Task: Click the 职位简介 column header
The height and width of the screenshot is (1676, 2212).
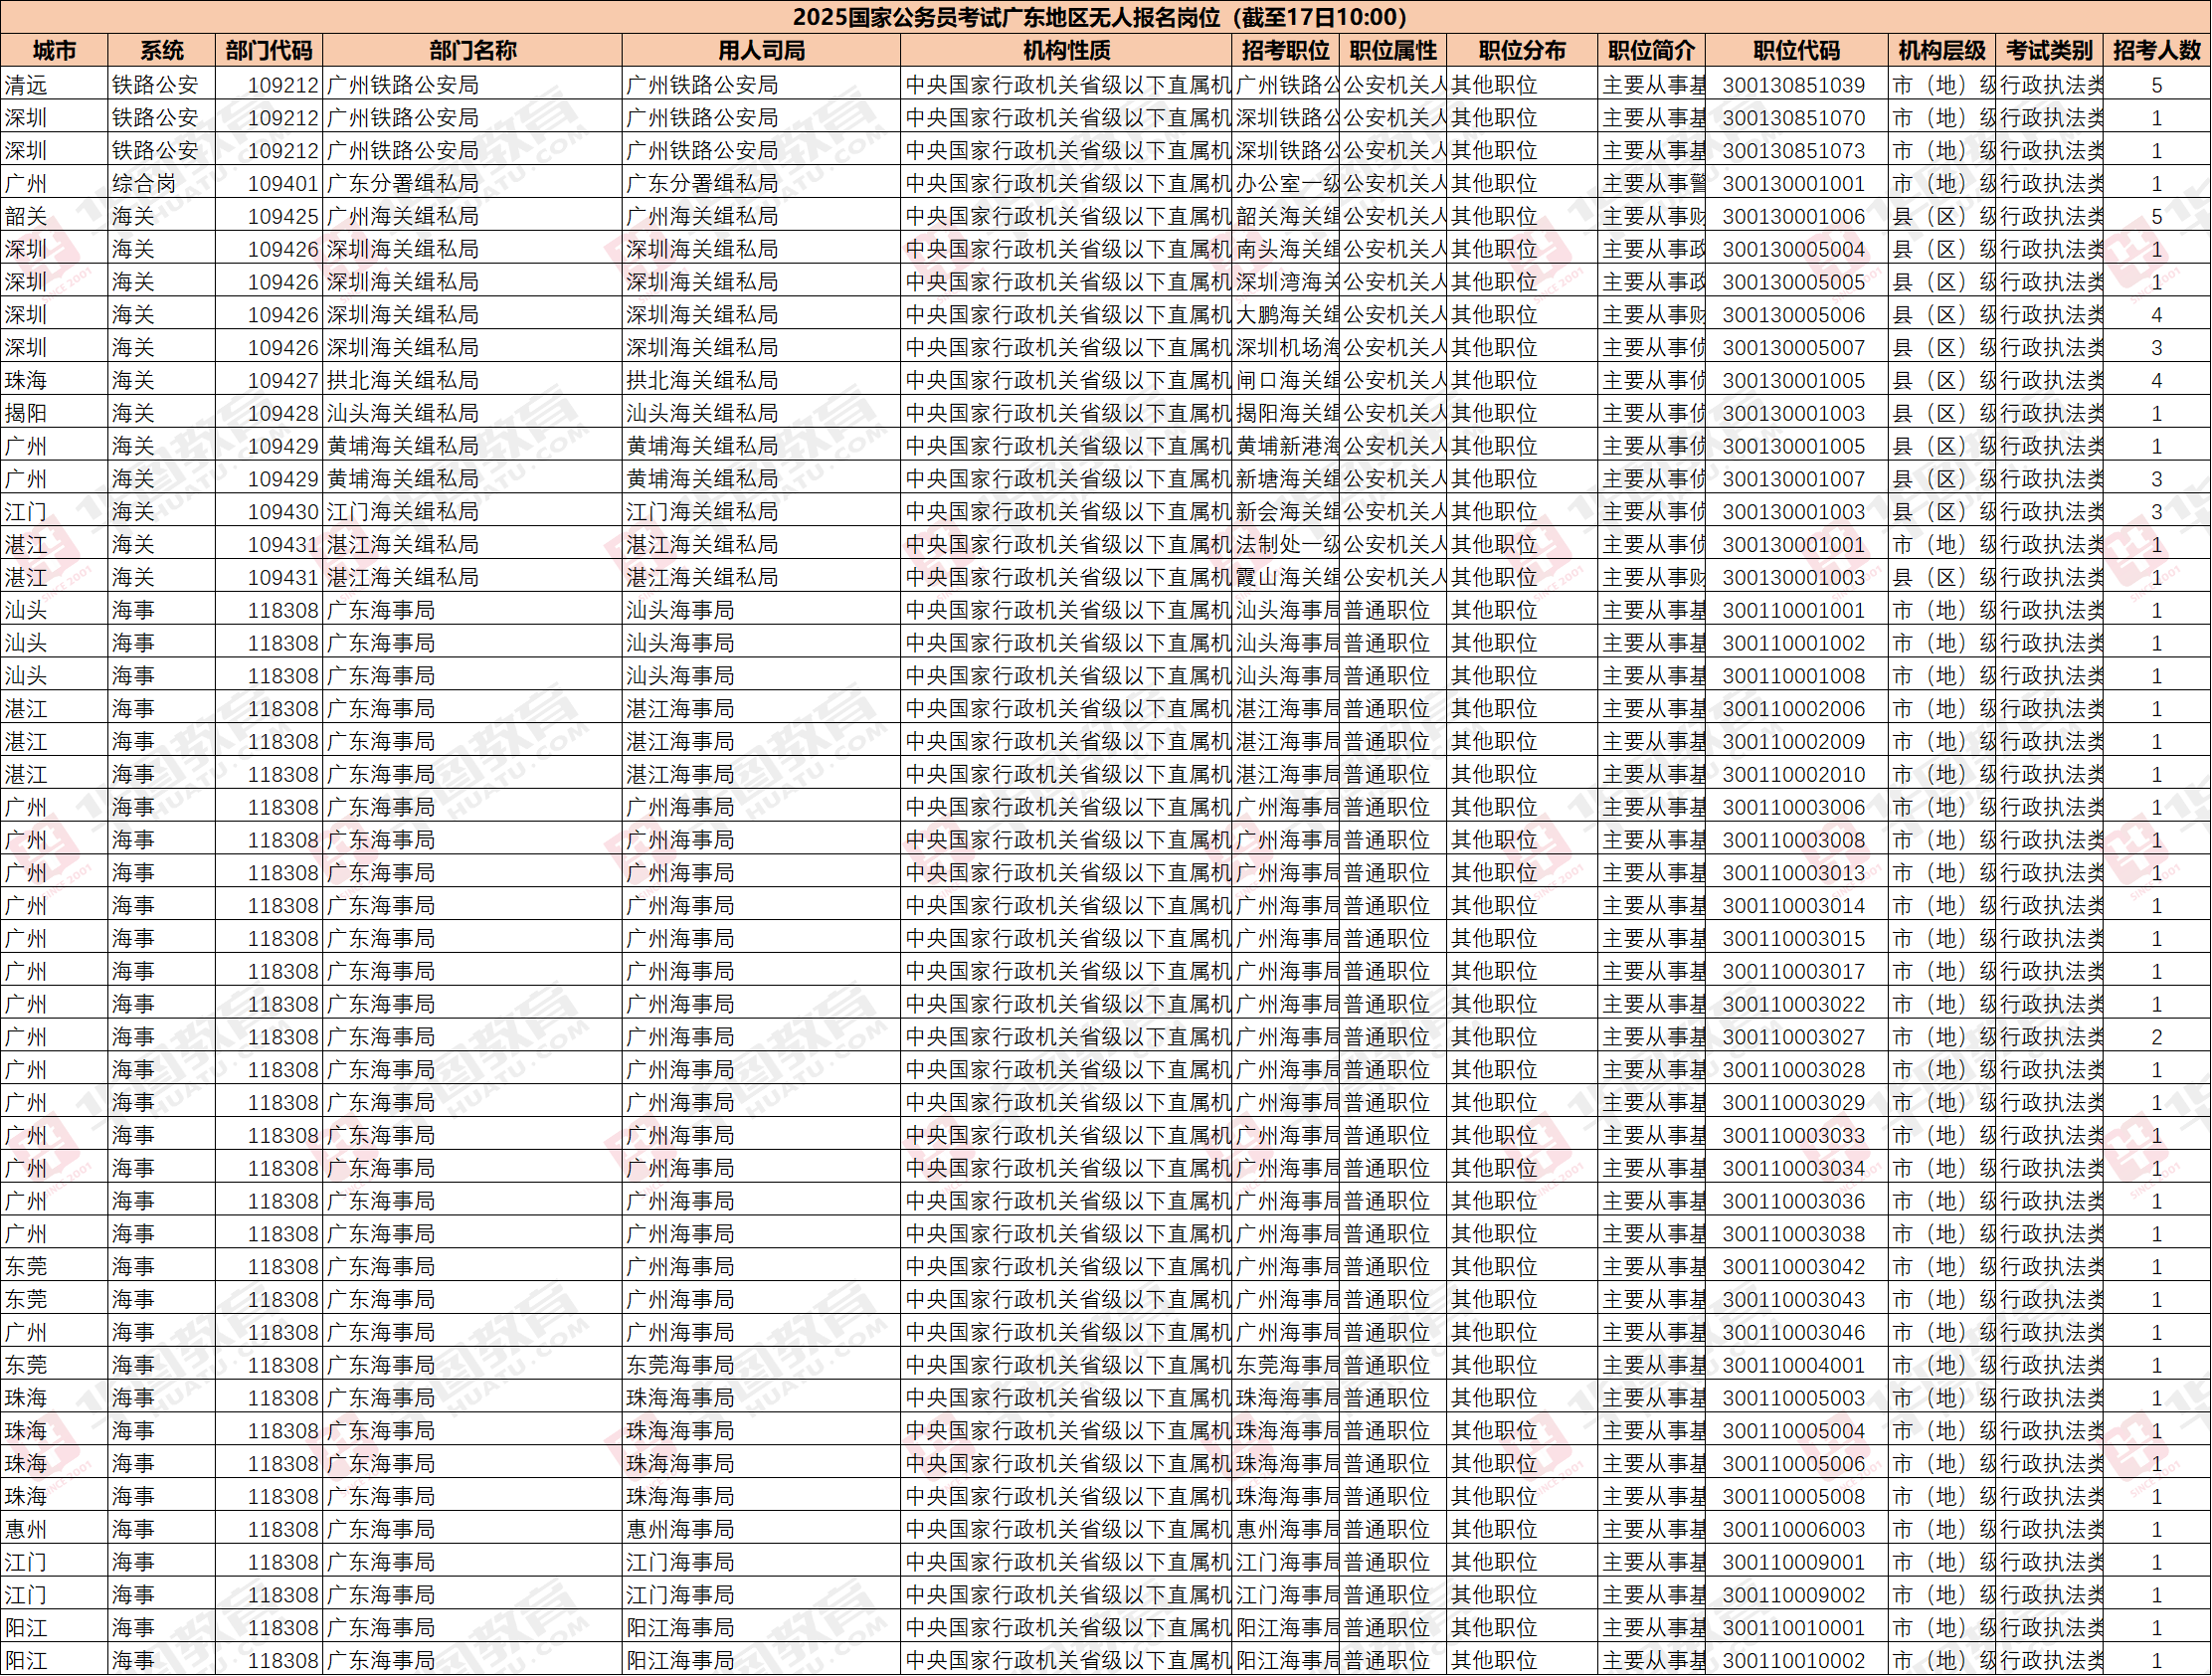Action: pos(1652,51)
